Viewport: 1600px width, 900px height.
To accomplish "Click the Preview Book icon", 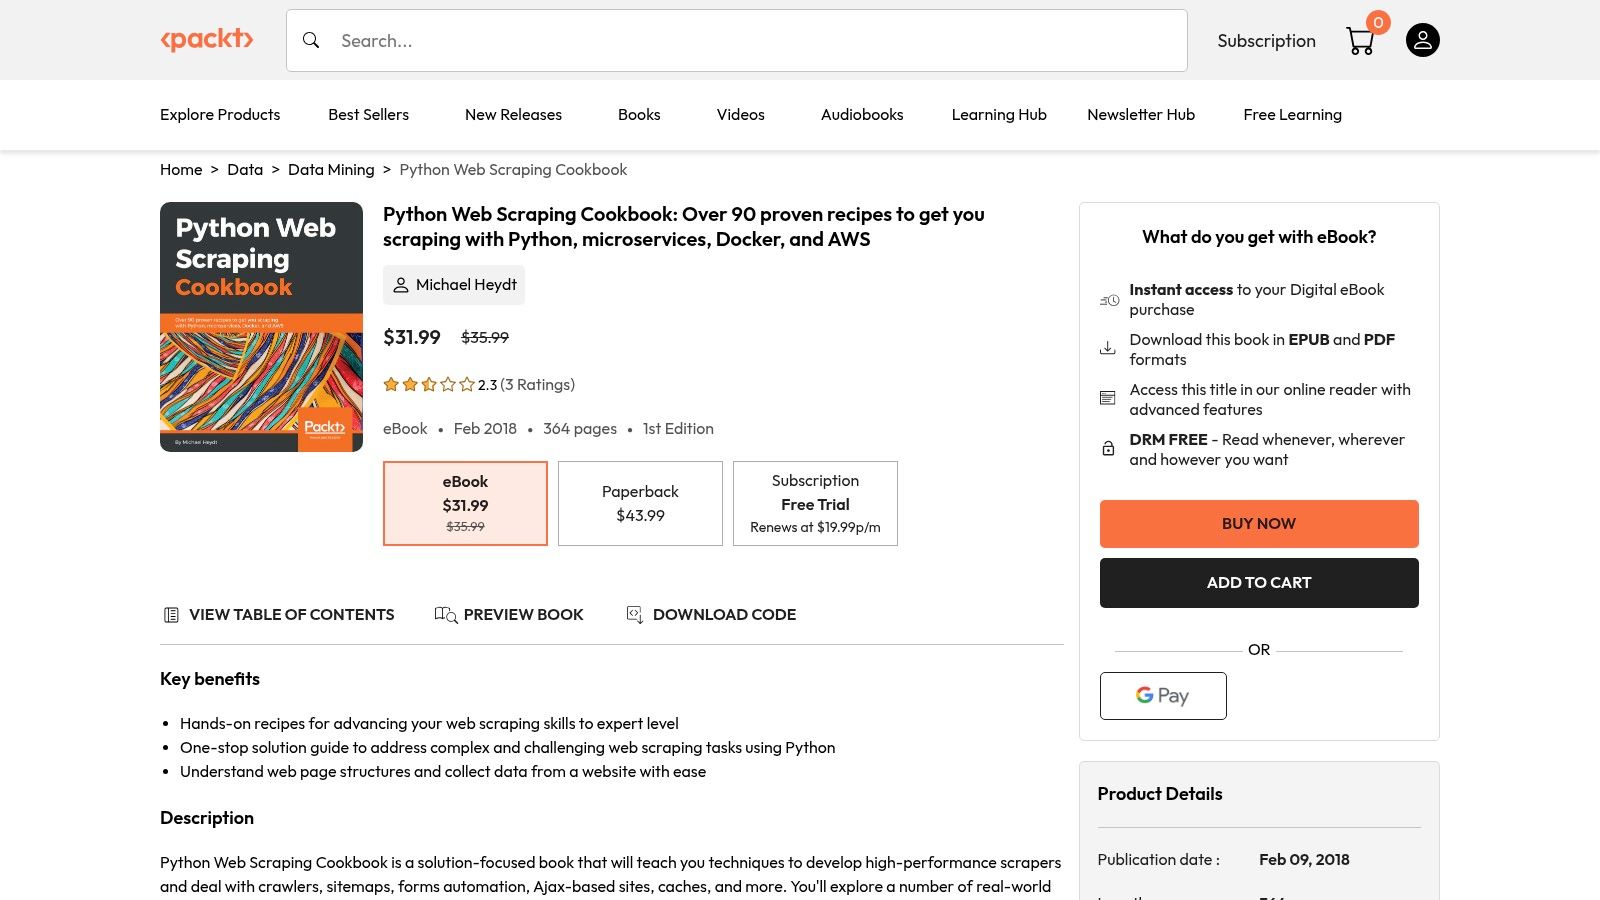I will tap(446, 615).
